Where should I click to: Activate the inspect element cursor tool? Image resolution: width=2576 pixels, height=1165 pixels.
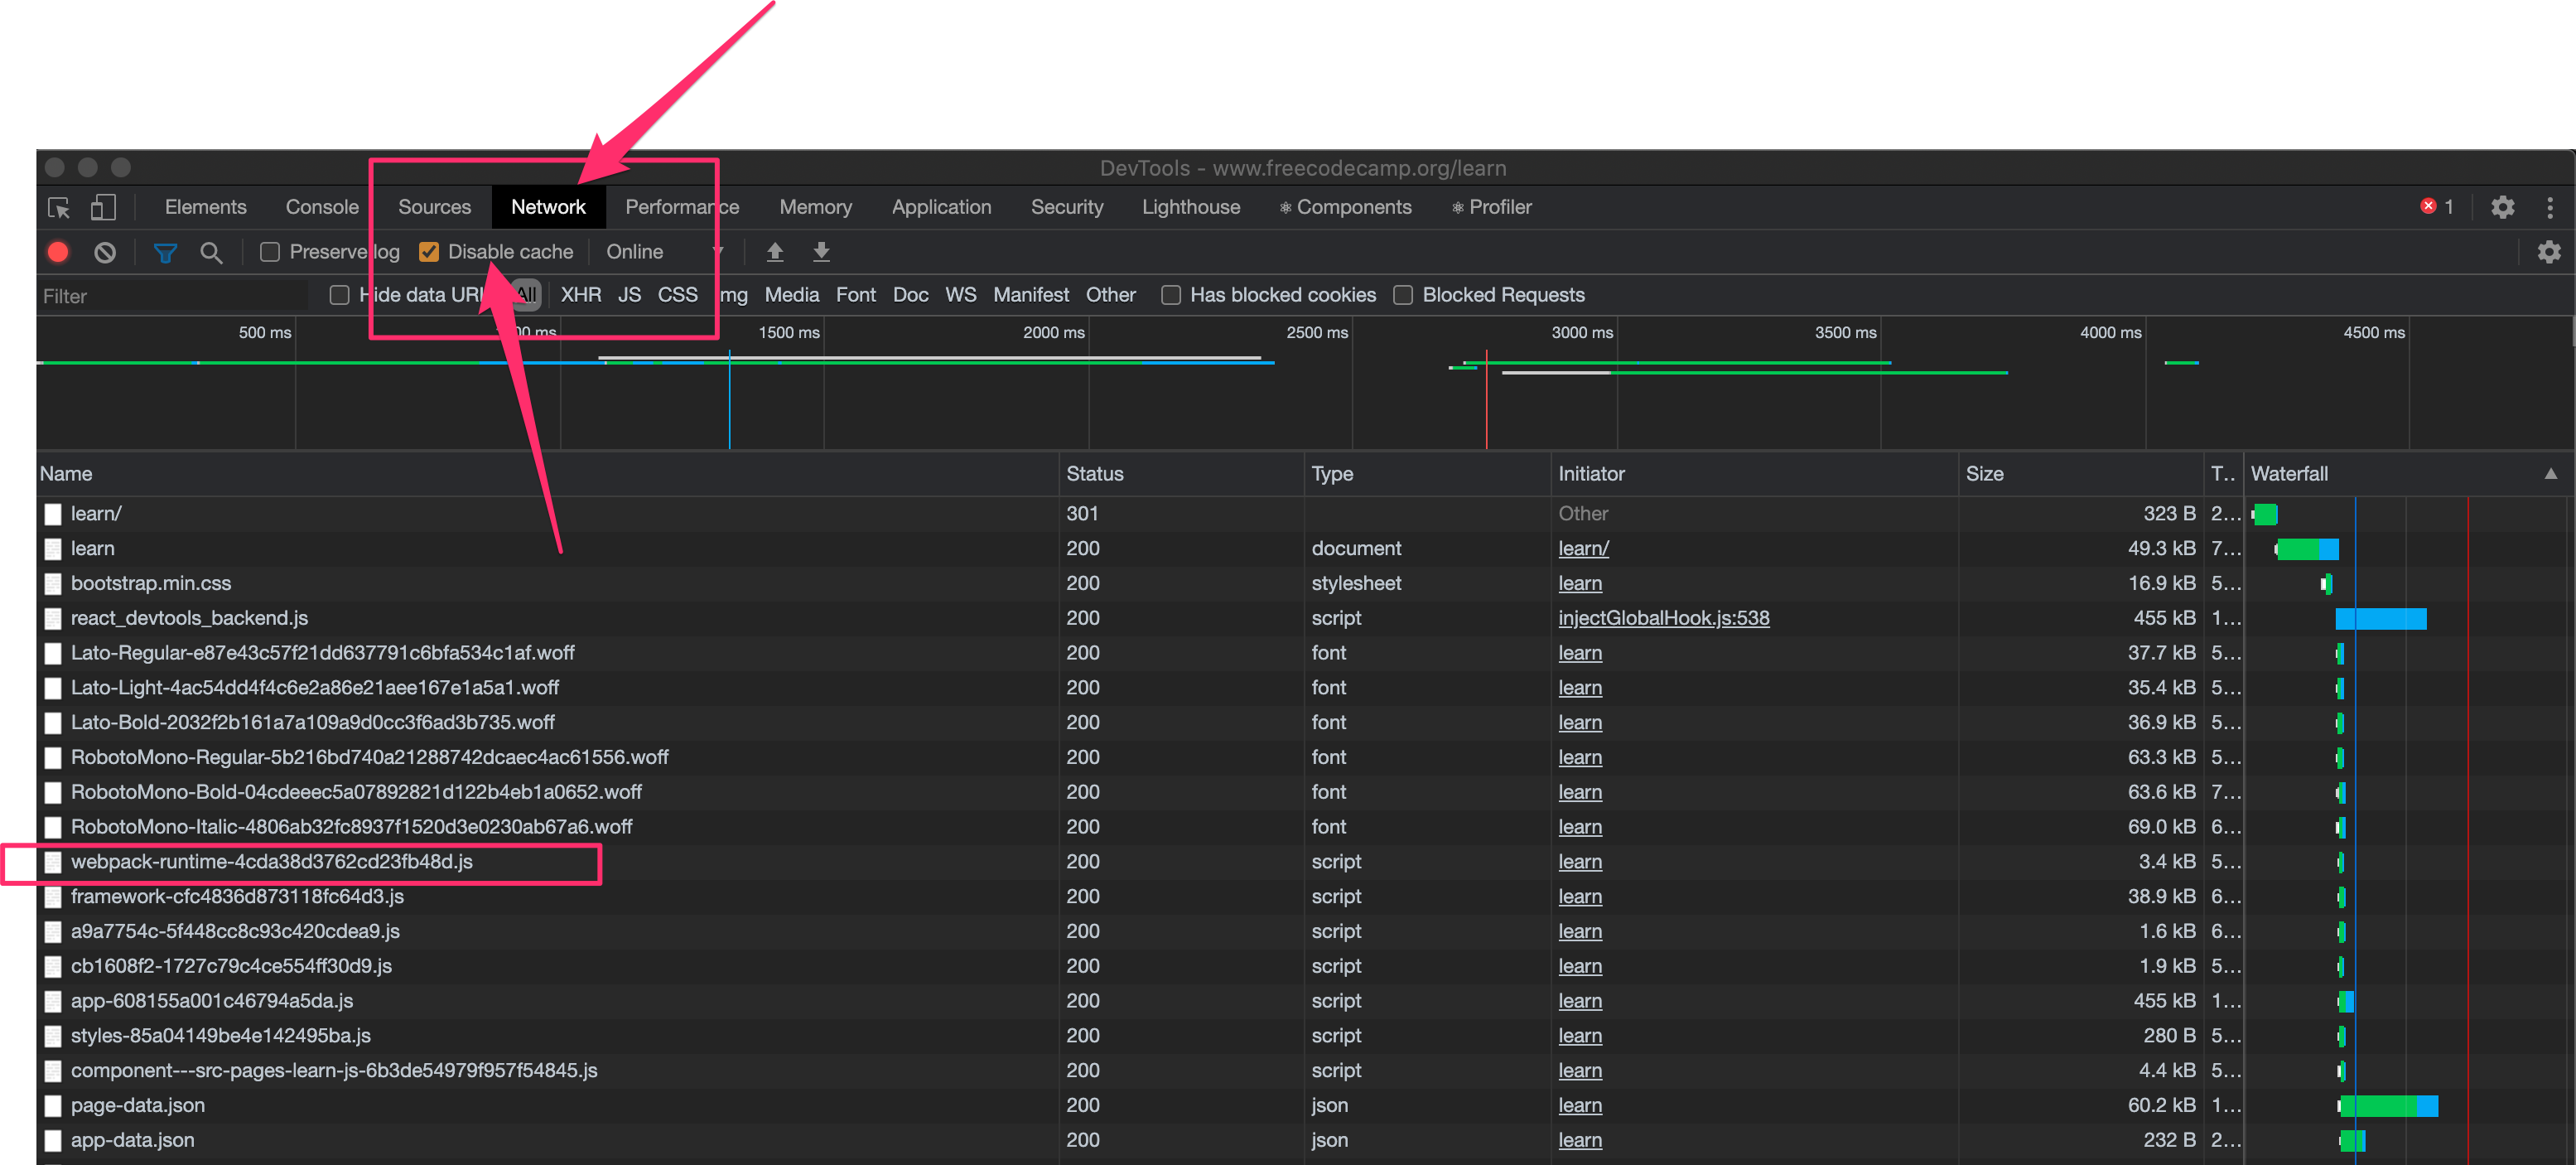pyautogui.click(x=58, y=207)
